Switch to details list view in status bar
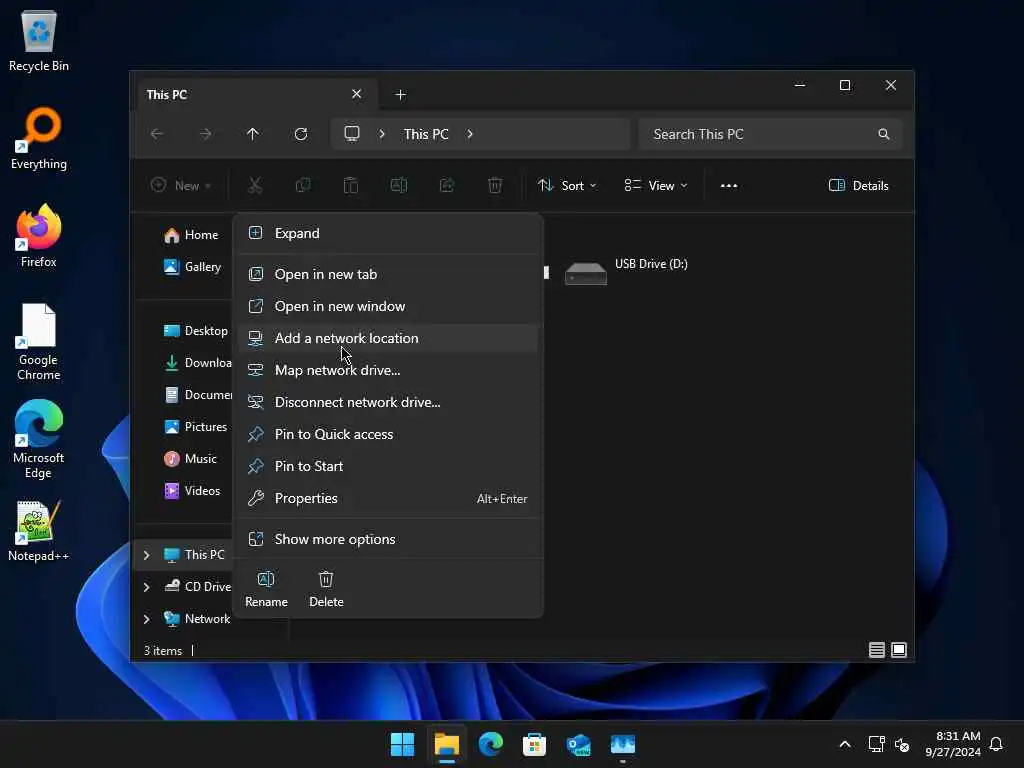Viewport: 1024px width, 768px height. coord(876,650)
